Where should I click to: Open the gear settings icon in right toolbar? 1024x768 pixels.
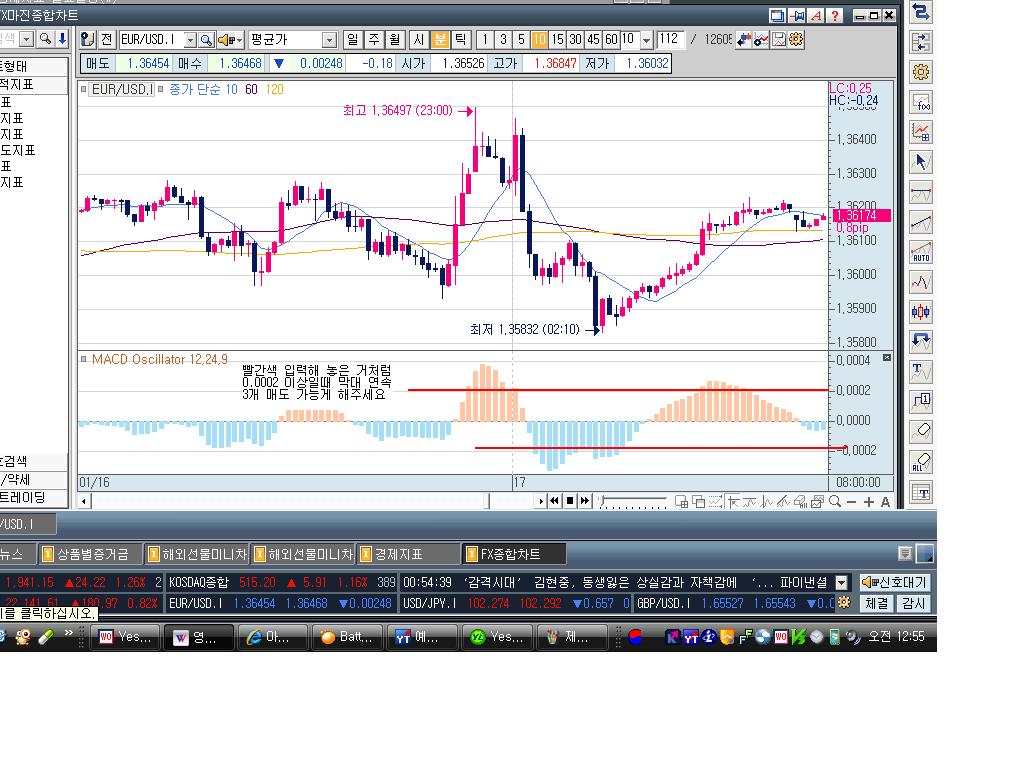click(921, 72)
